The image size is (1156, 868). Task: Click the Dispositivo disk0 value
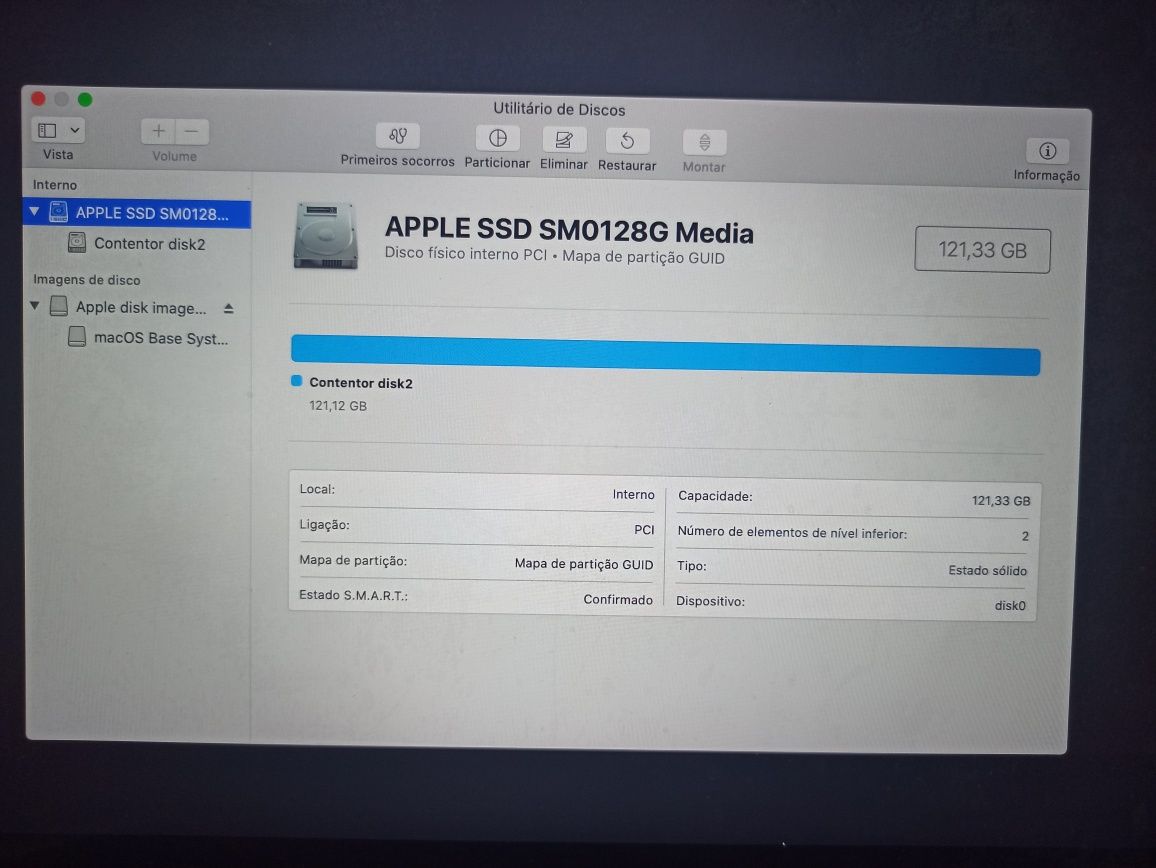point(1010,605)
